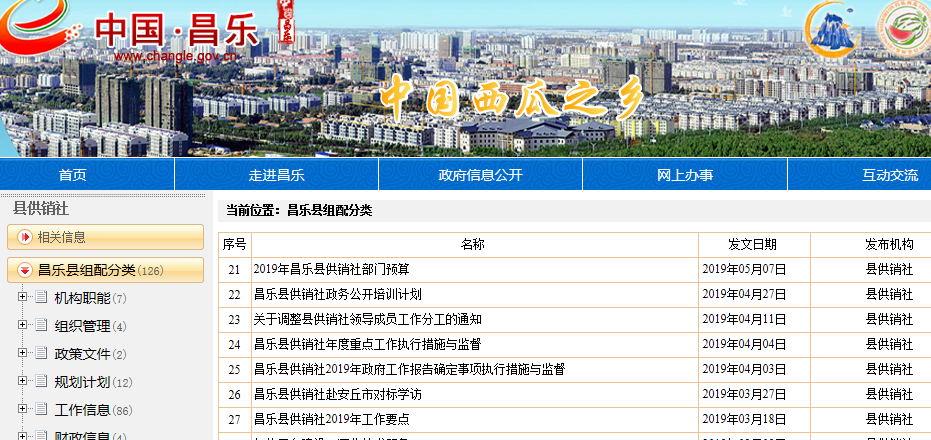931x440 pixels.
Task: Click the document icon next to 组织管理
Action: [41, 326]
